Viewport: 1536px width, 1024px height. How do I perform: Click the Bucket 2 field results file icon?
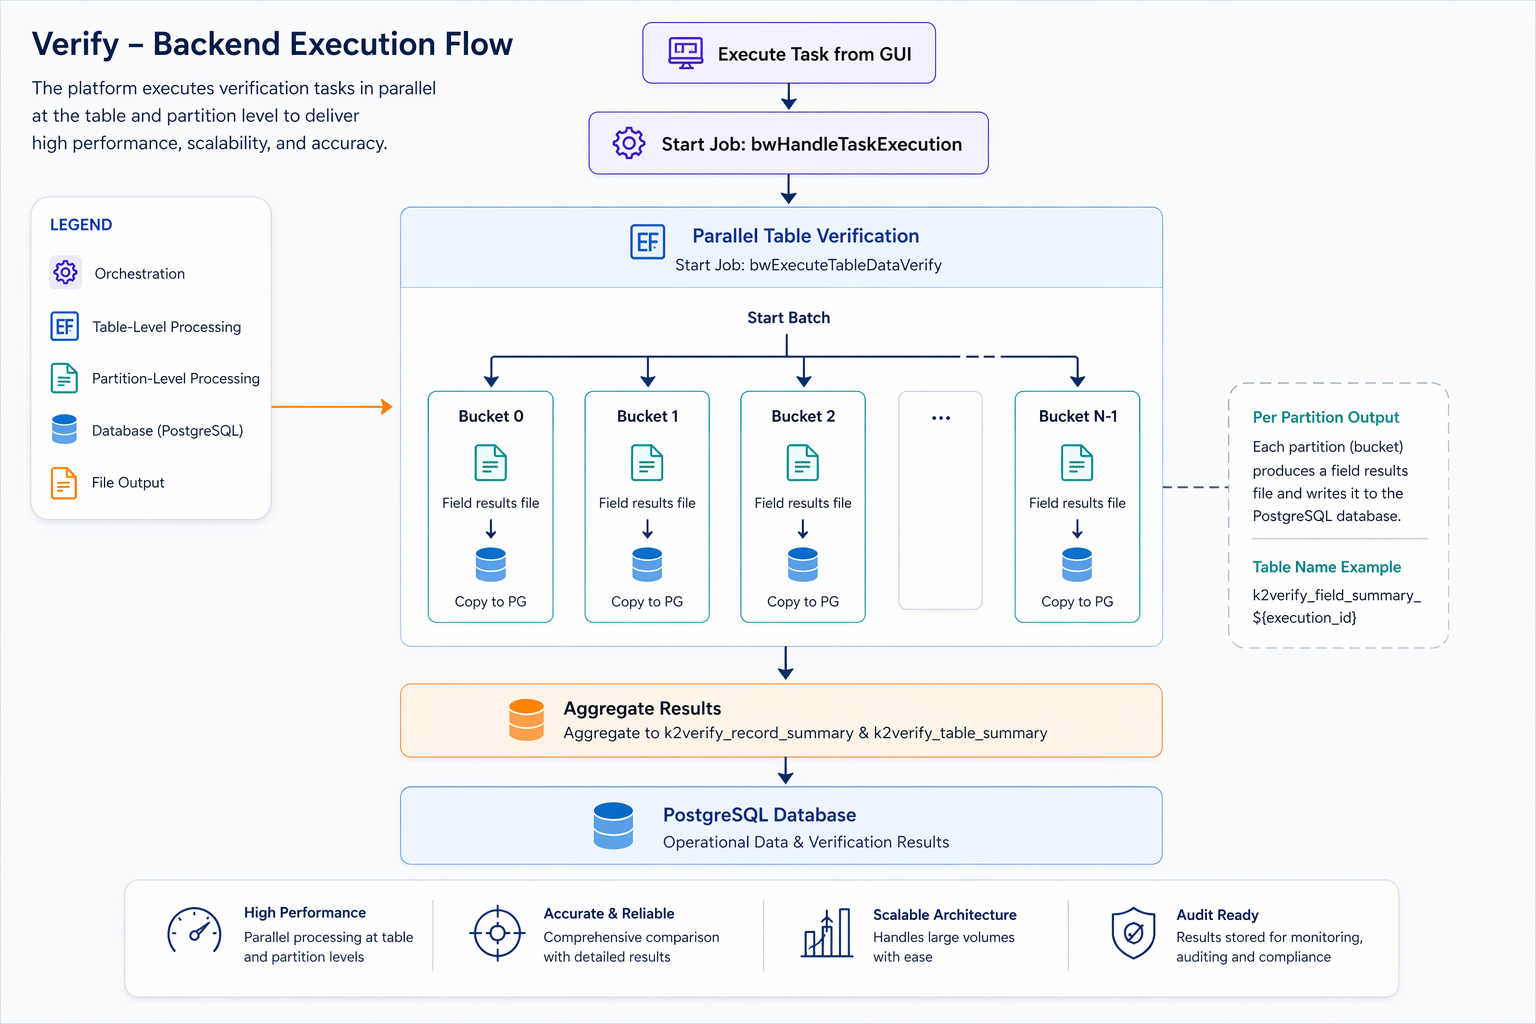[803, 463]
